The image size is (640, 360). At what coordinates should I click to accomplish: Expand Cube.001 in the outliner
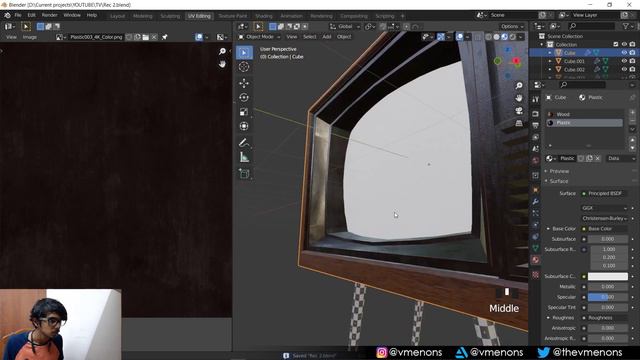pos(550,61)
